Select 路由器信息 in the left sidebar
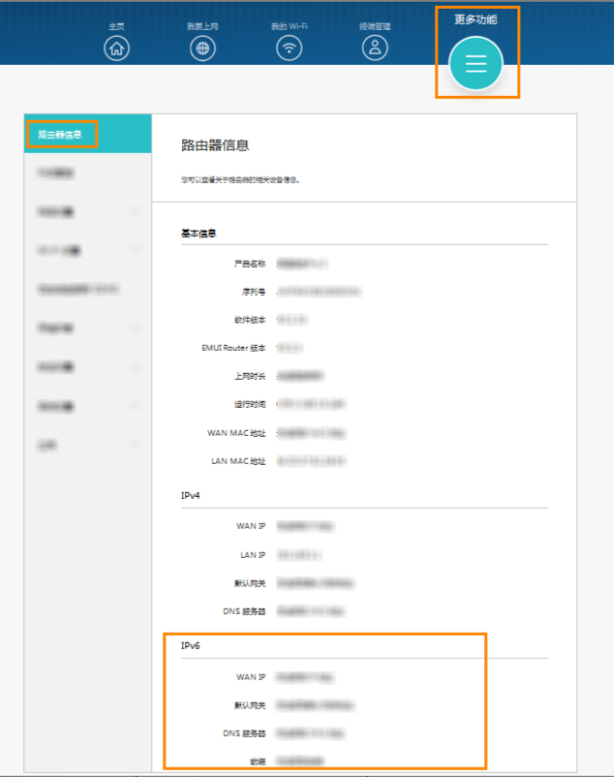The image size is (614, 777). tap(61, 134)
